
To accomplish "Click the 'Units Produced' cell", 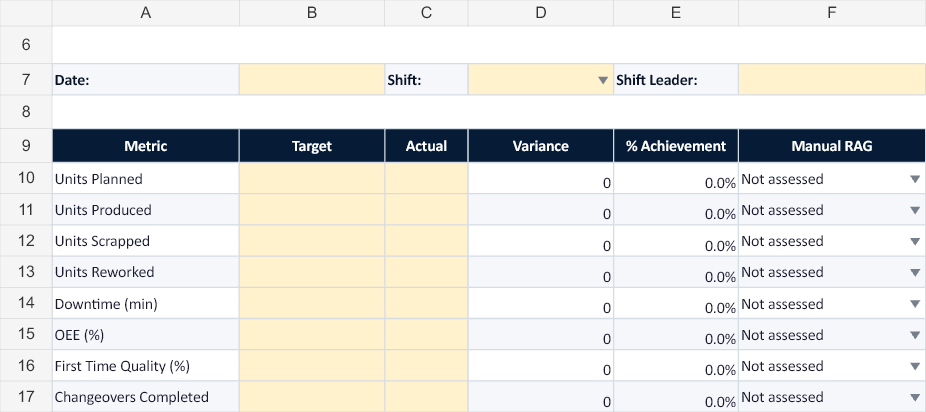I will [x=145, y=210].
